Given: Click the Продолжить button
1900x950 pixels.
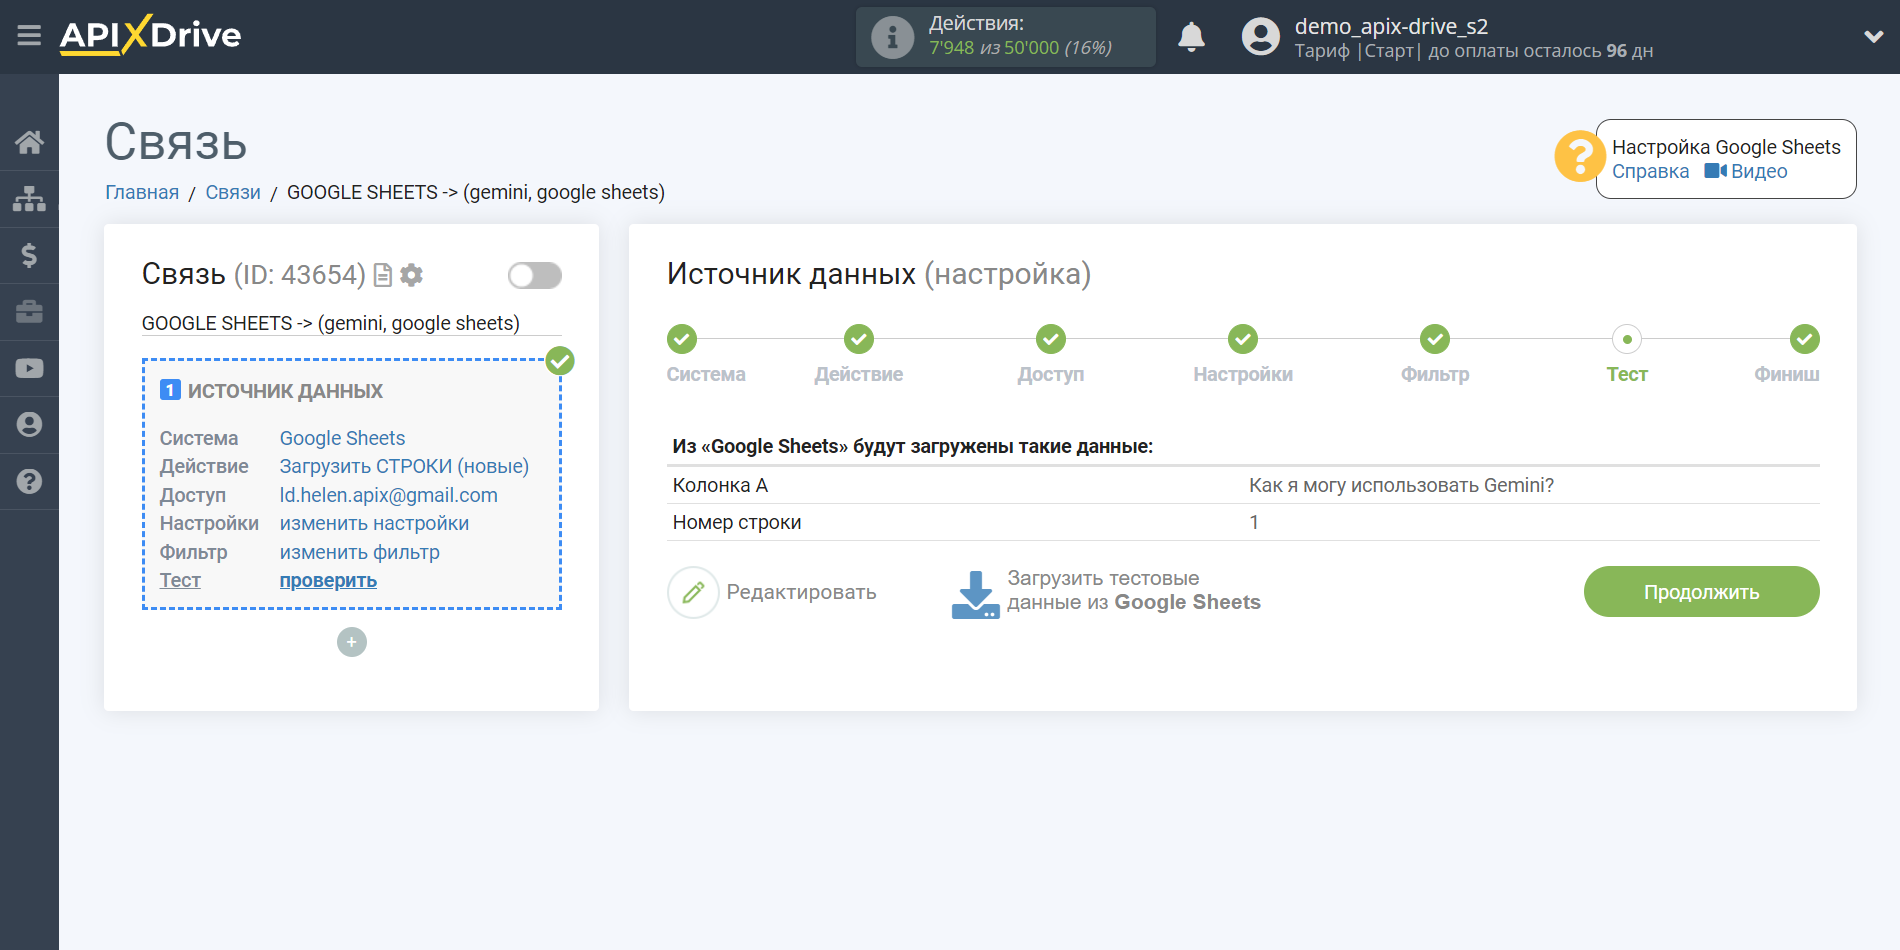Looking at the screenshot, I should point(1701,592).
